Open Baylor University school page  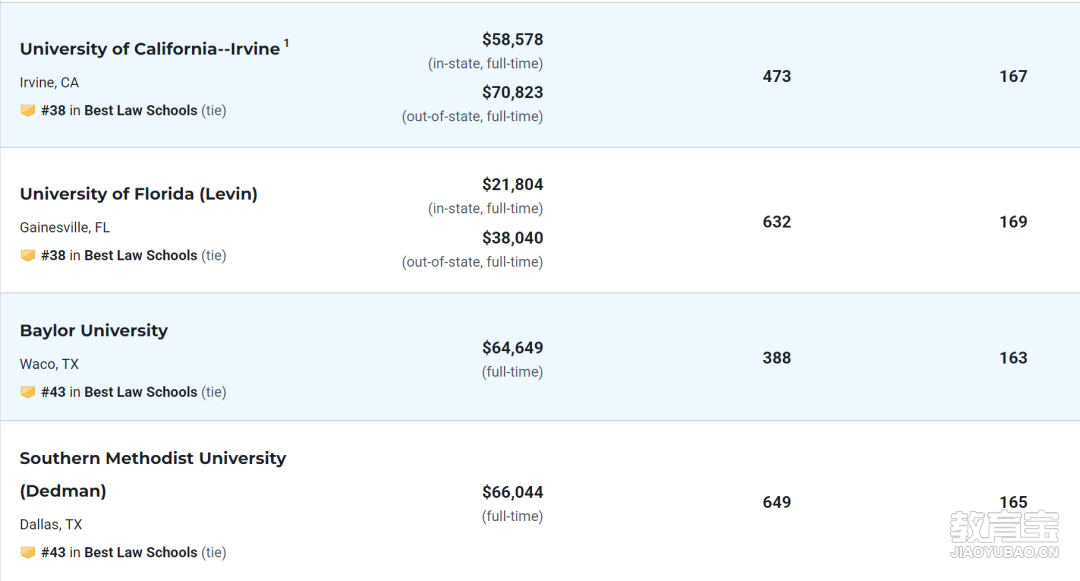pyautogui.click(x=94, y=330)
